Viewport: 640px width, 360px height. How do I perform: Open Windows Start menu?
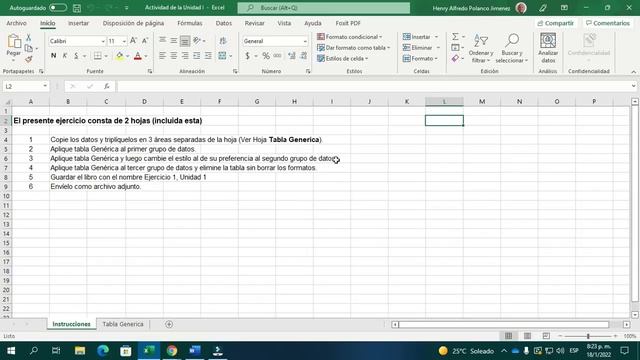click(x=11, y=351)
